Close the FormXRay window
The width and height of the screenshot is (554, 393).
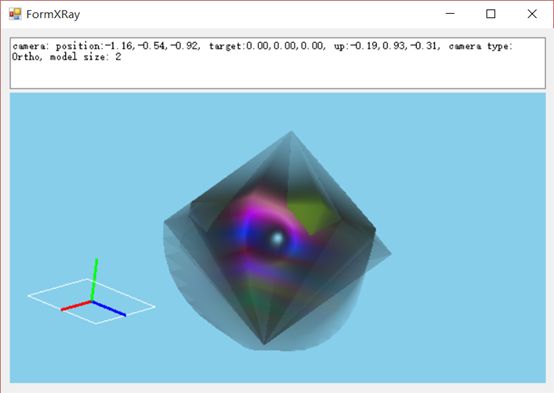click(532, 14)
